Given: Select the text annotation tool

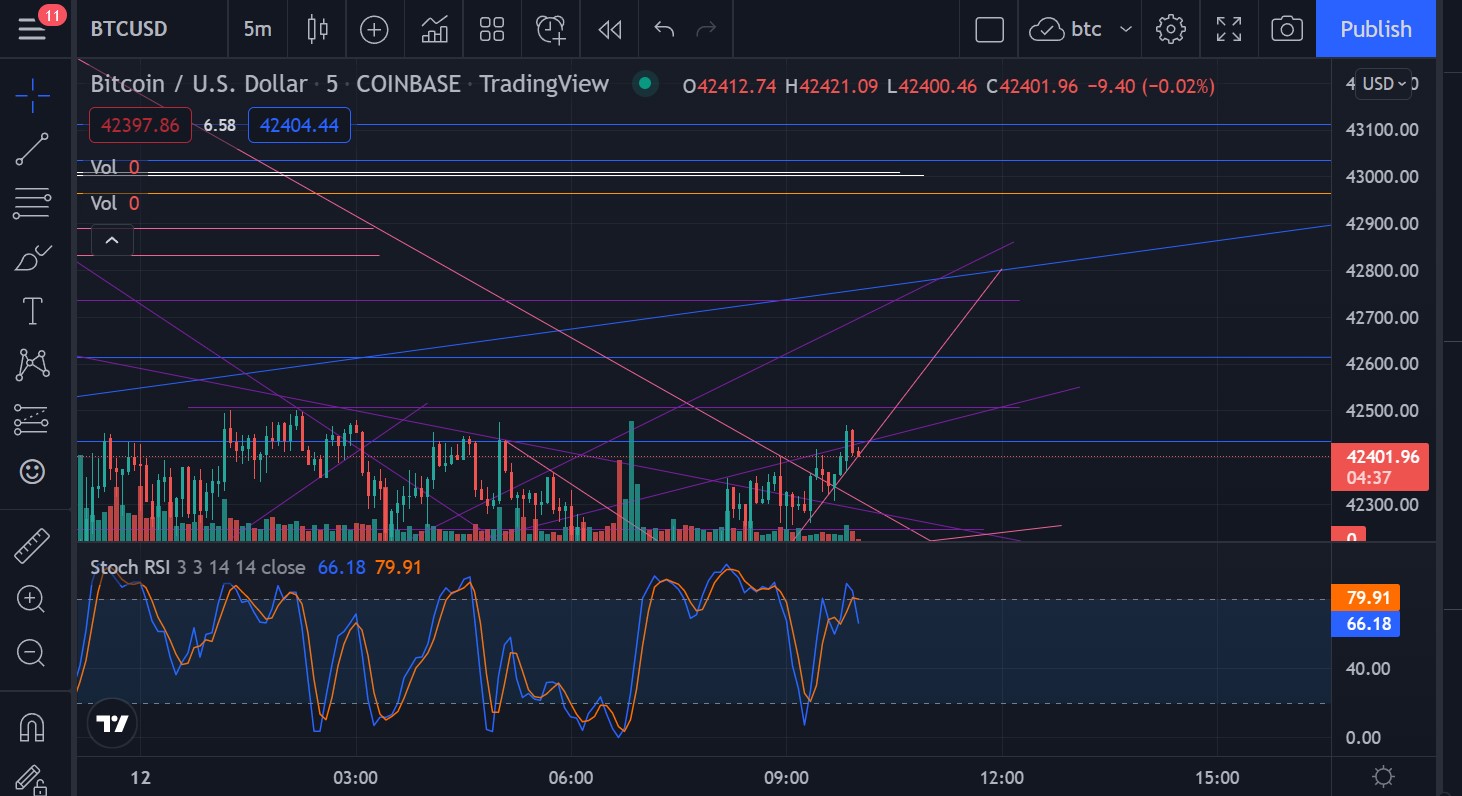Looking at the screenshot, I should point(32,311).
